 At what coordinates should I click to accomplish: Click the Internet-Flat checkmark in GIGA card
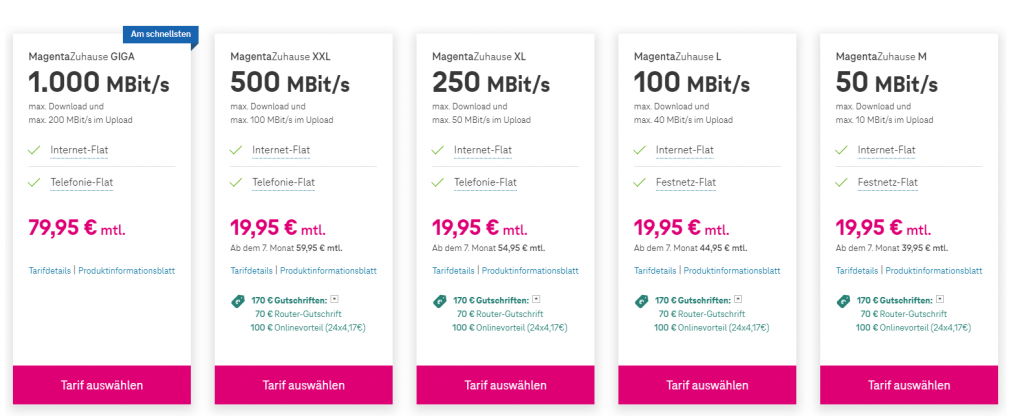tap(35, 151)
